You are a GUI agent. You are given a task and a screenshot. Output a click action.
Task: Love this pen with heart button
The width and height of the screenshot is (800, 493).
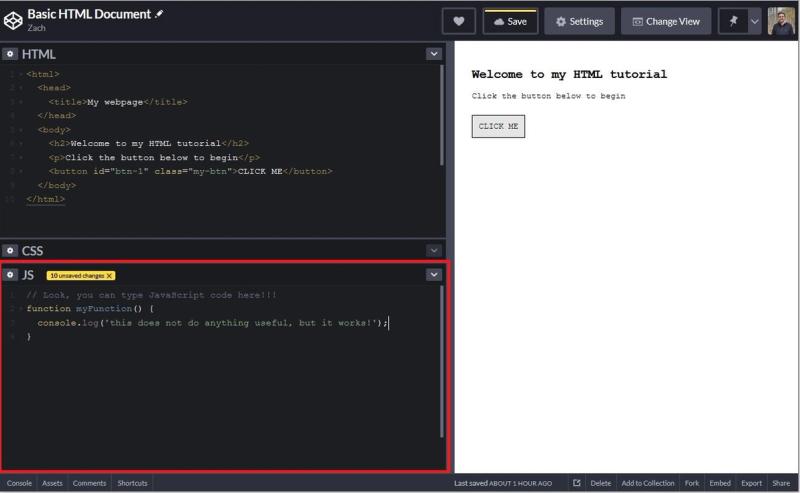tap(459, 21)
